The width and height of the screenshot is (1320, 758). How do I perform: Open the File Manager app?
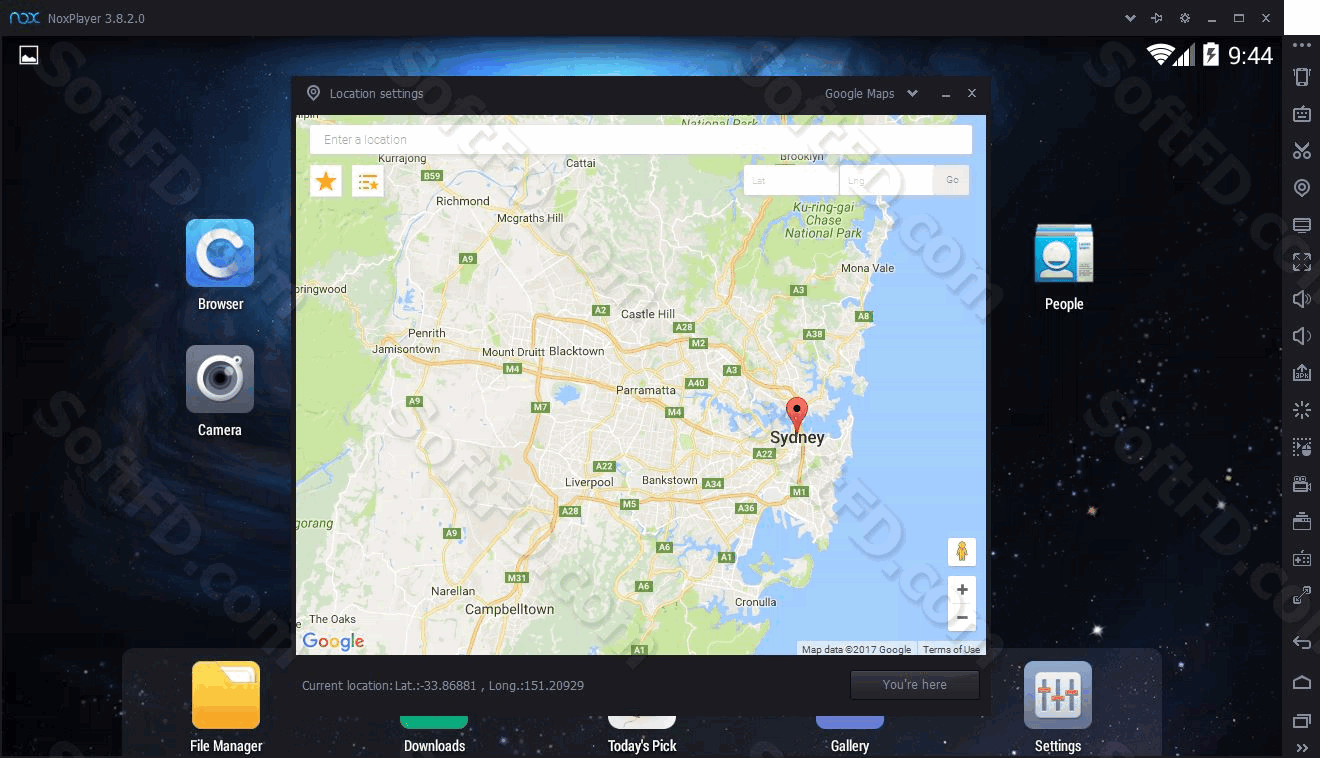click(x=226, y=695)
